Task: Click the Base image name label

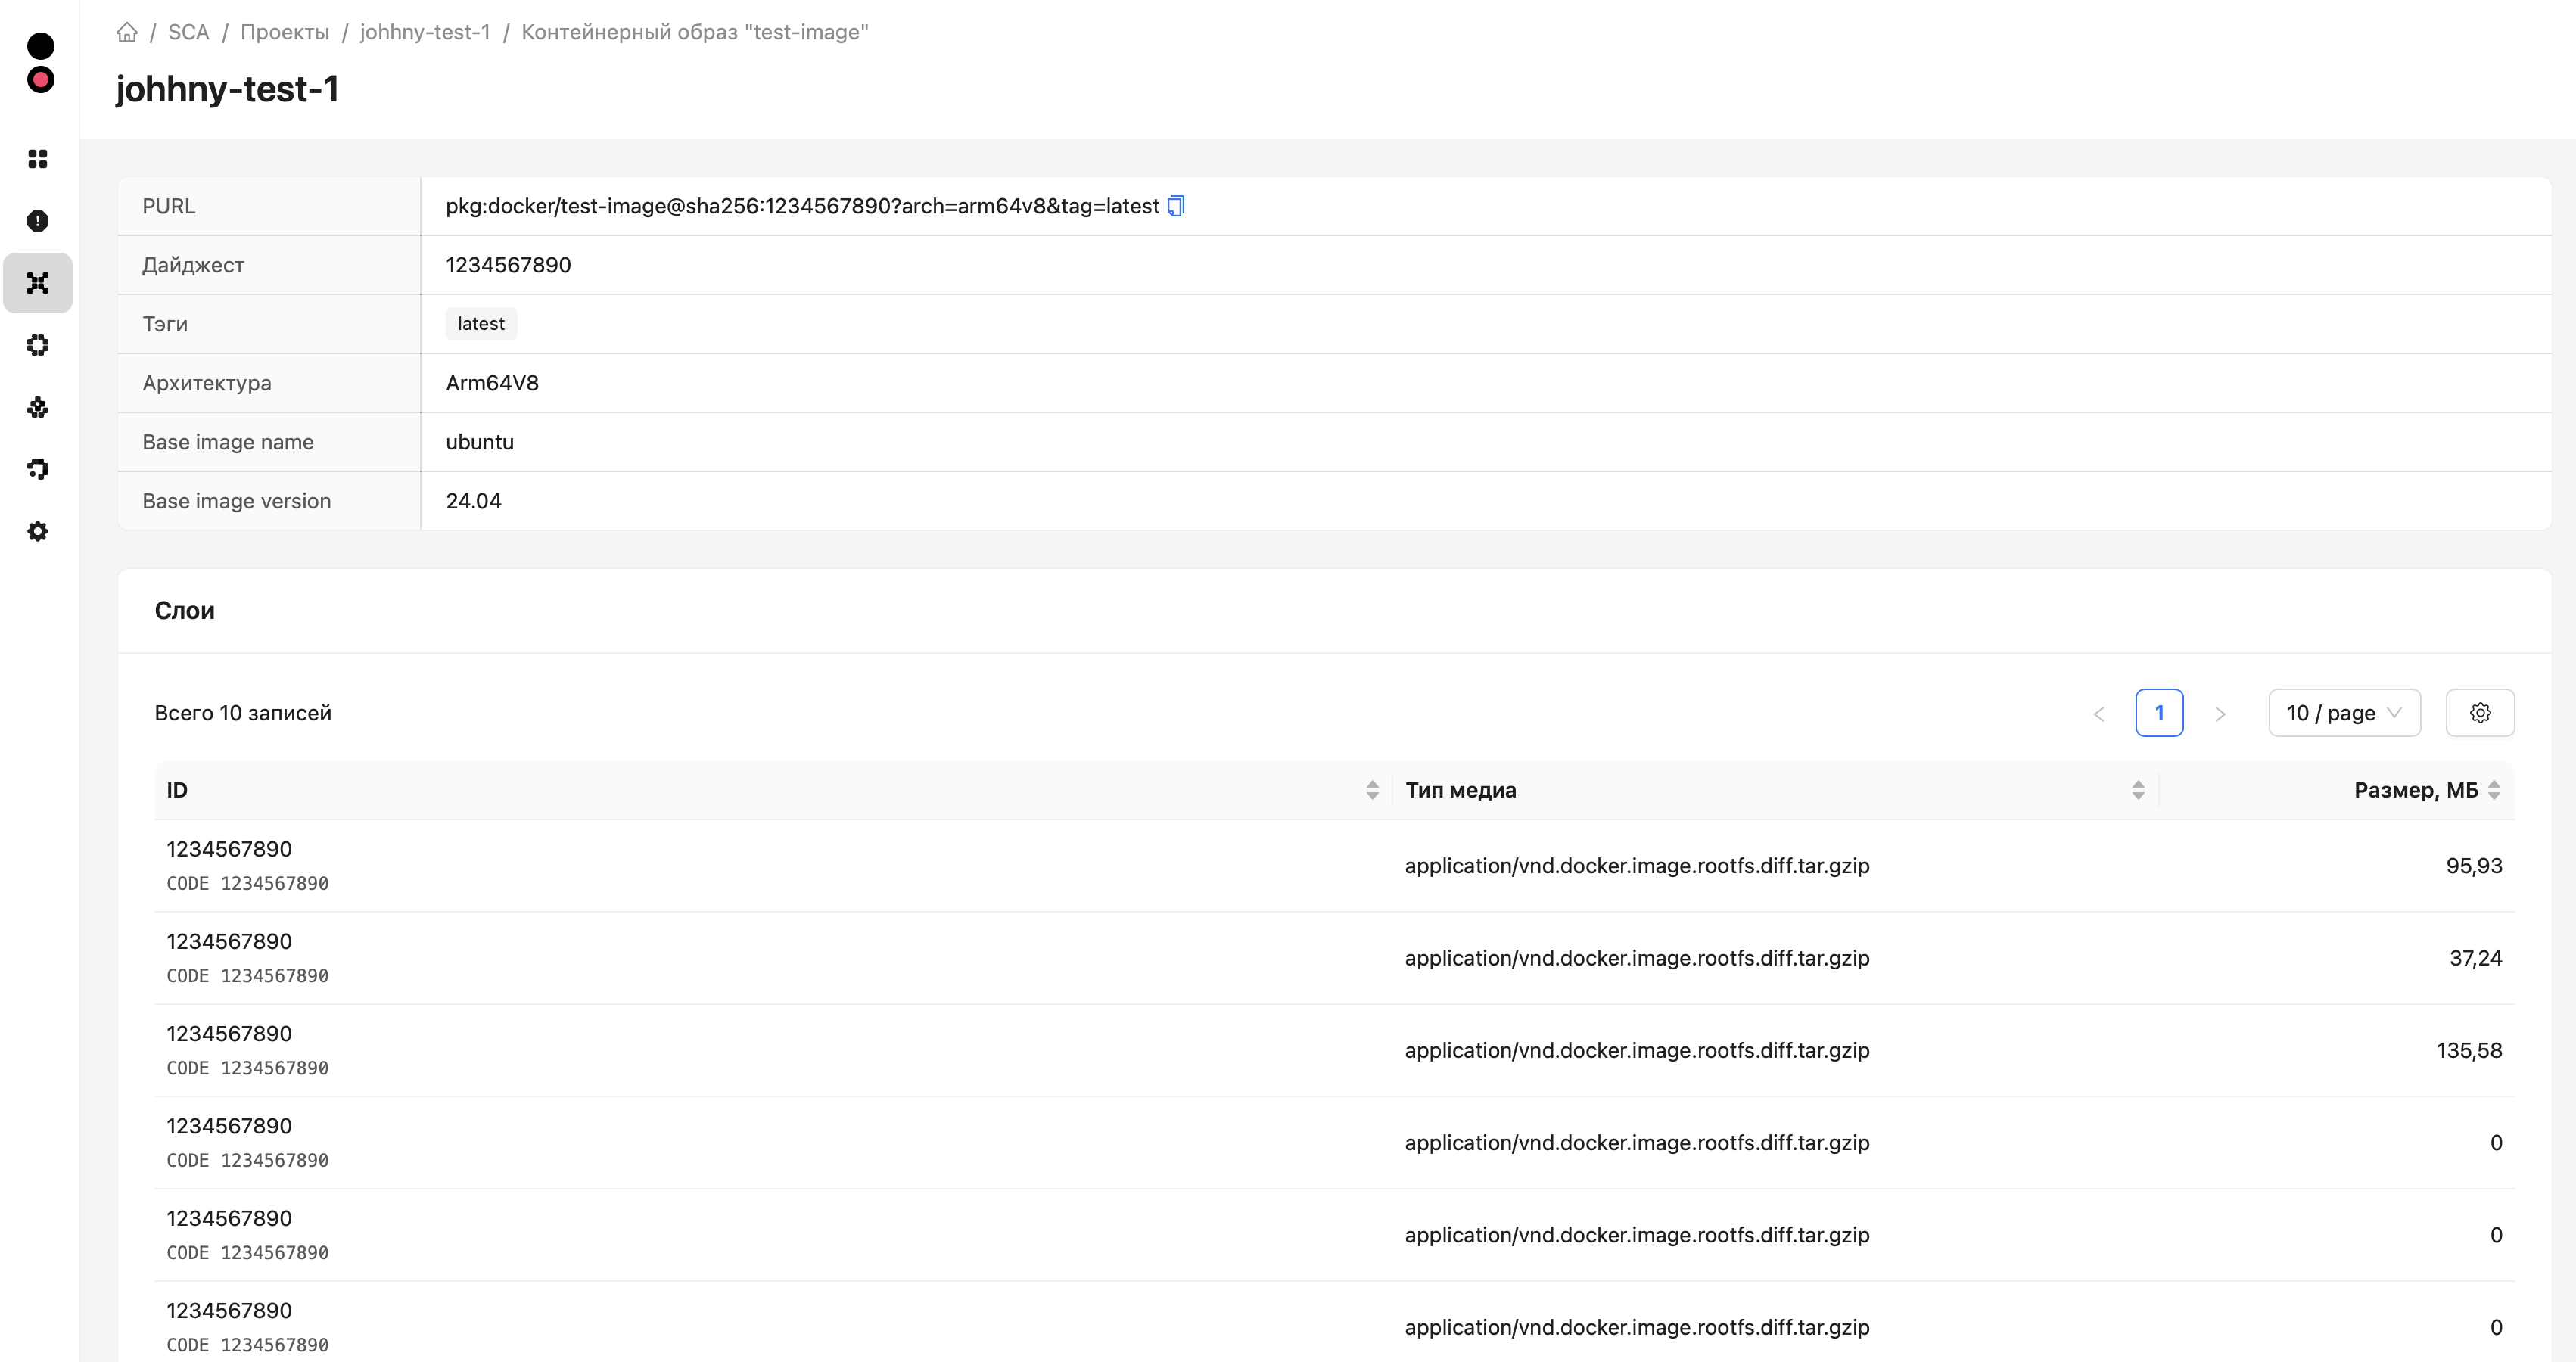Action: (x=228, y=442)
